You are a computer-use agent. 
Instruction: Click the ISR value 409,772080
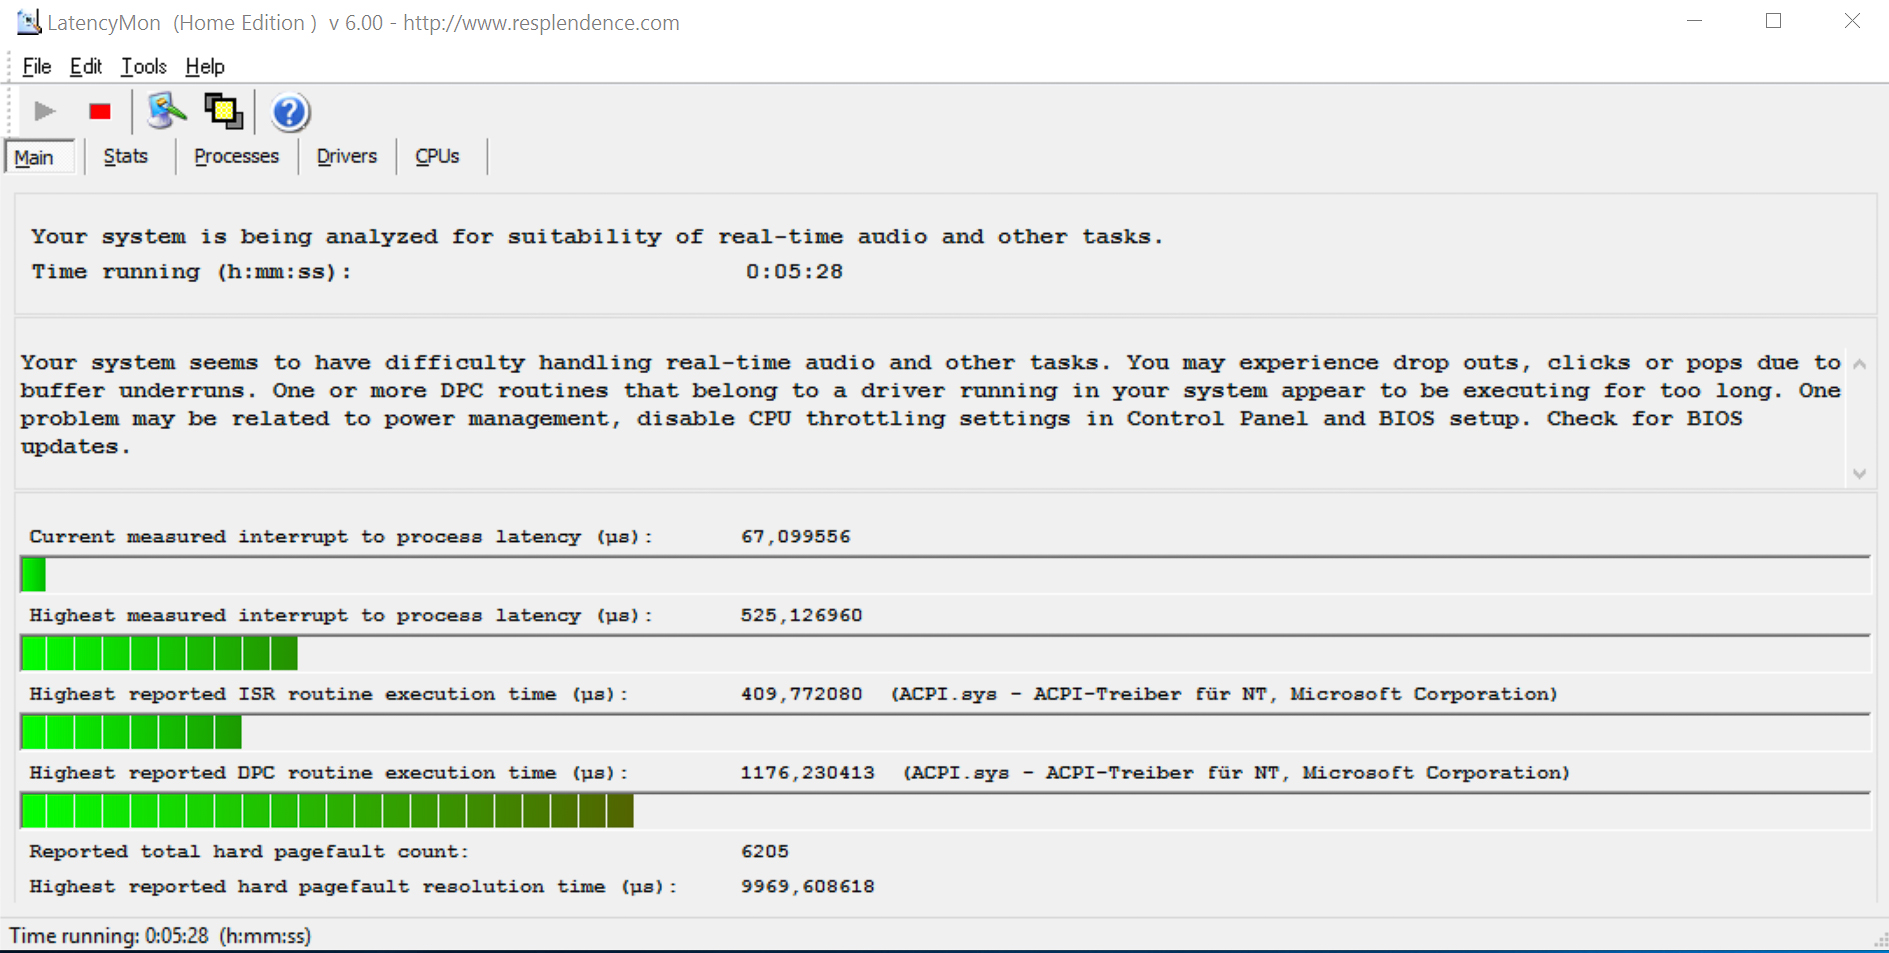pyautogui.click(x=801, y=695)
